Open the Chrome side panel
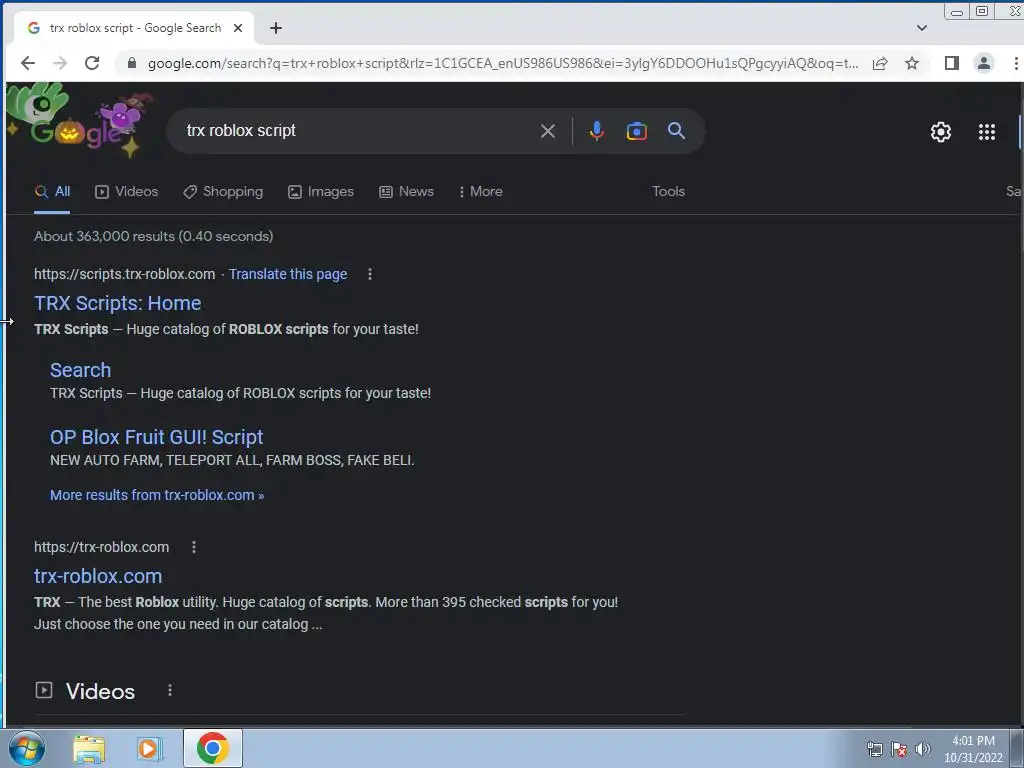Screen dimensions: 1024x768 [952, 63]
